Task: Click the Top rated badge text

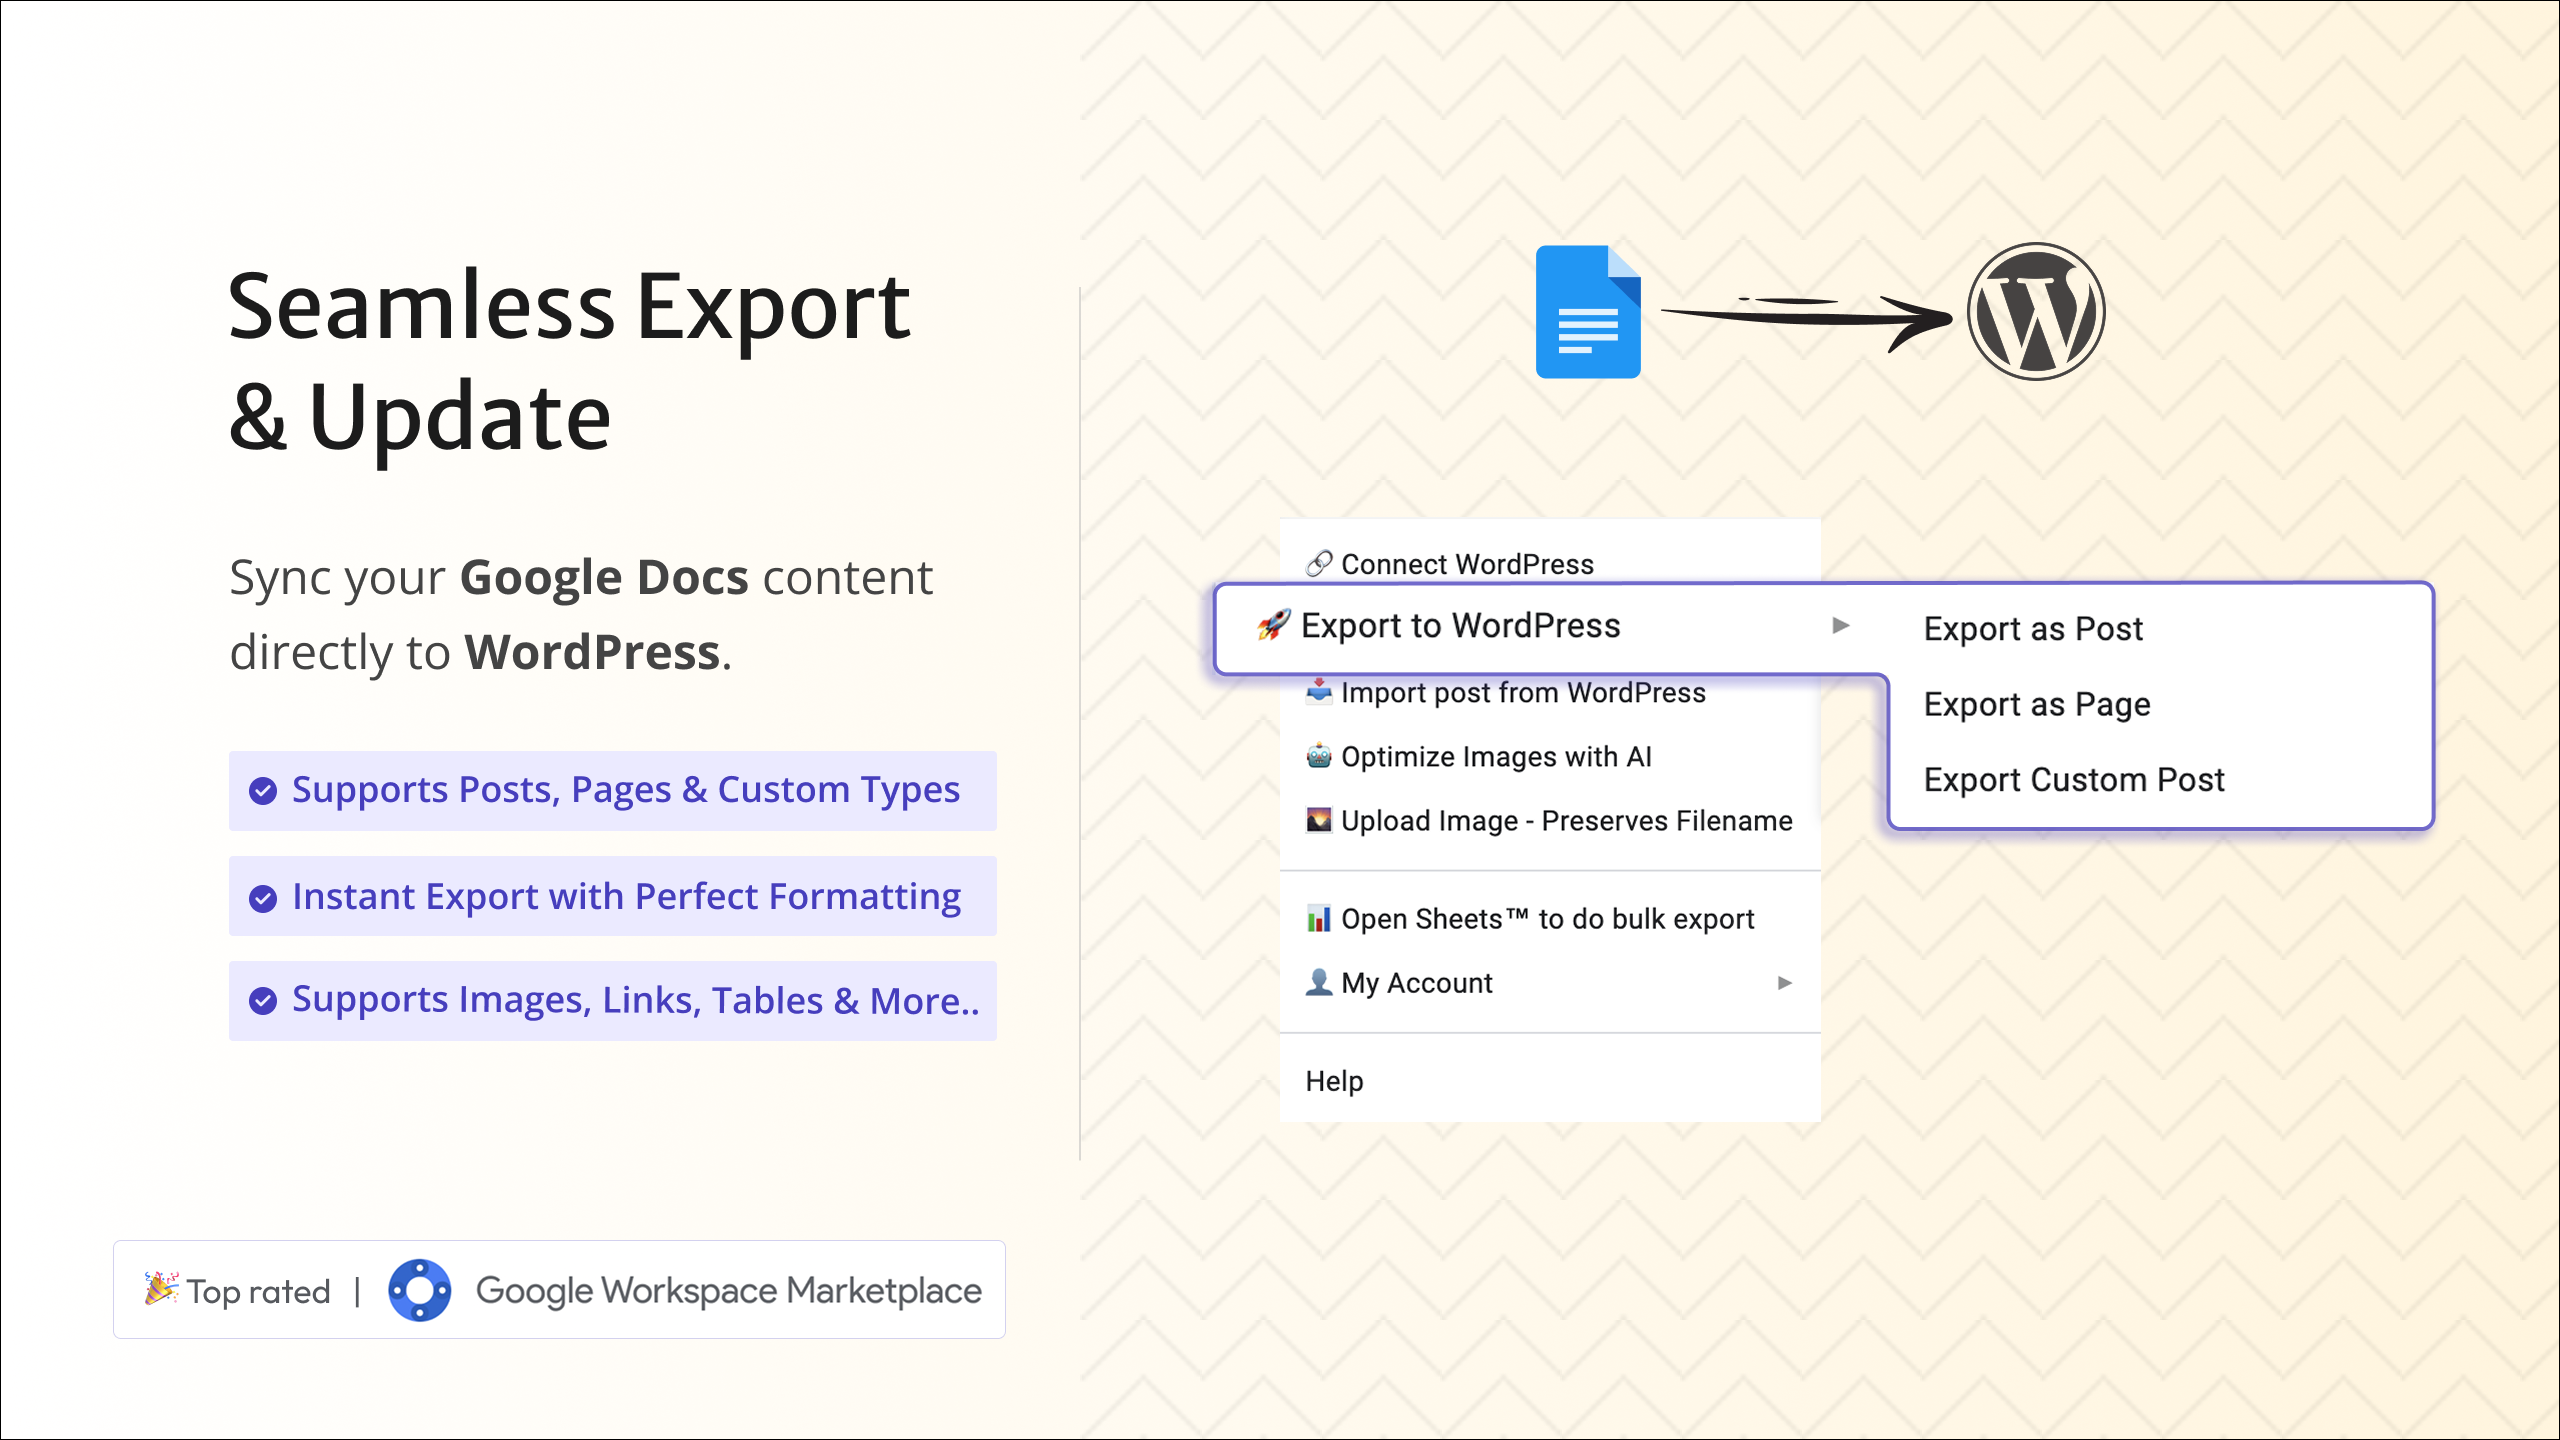Action: tap(258, 1291)
